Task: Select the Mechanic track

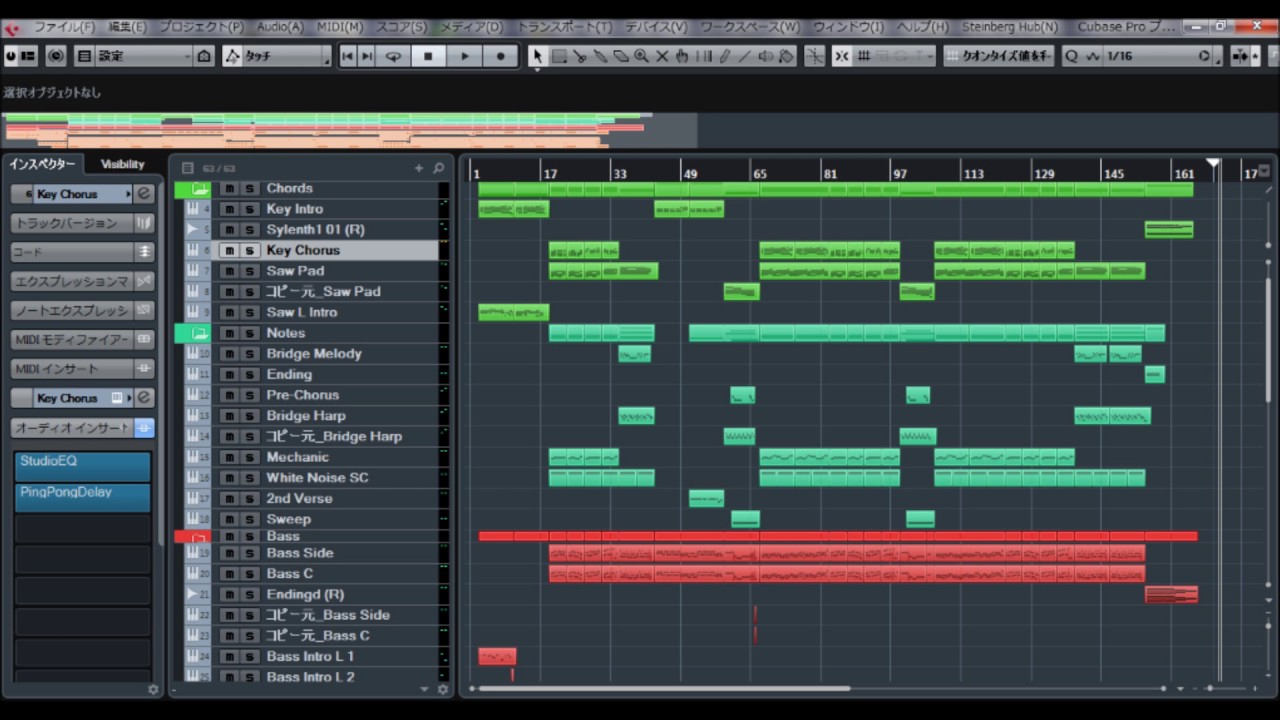Action: pos(298,457)
